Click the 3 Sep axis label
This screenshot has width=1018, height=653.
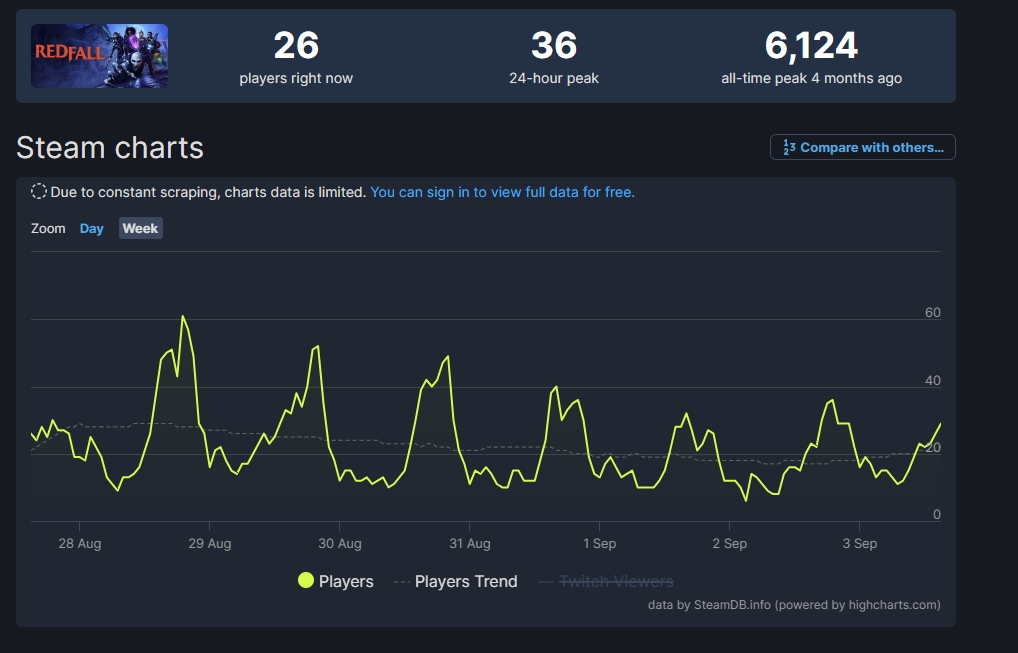tap(860, 543)
